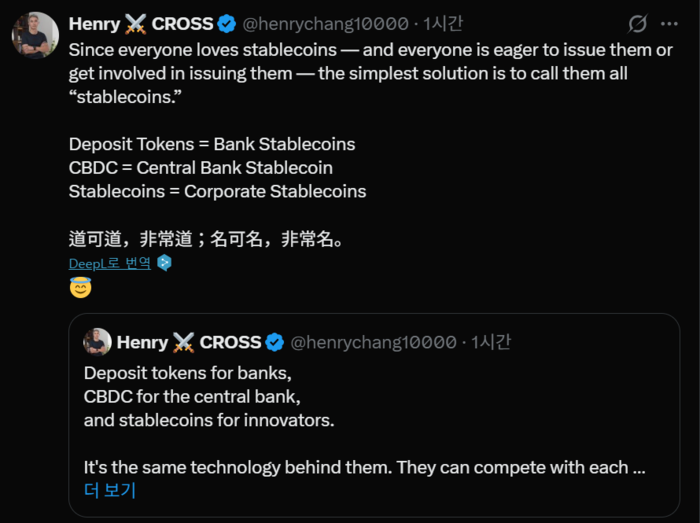Click the quoted tweet's 1시간 timestamp

491,342
